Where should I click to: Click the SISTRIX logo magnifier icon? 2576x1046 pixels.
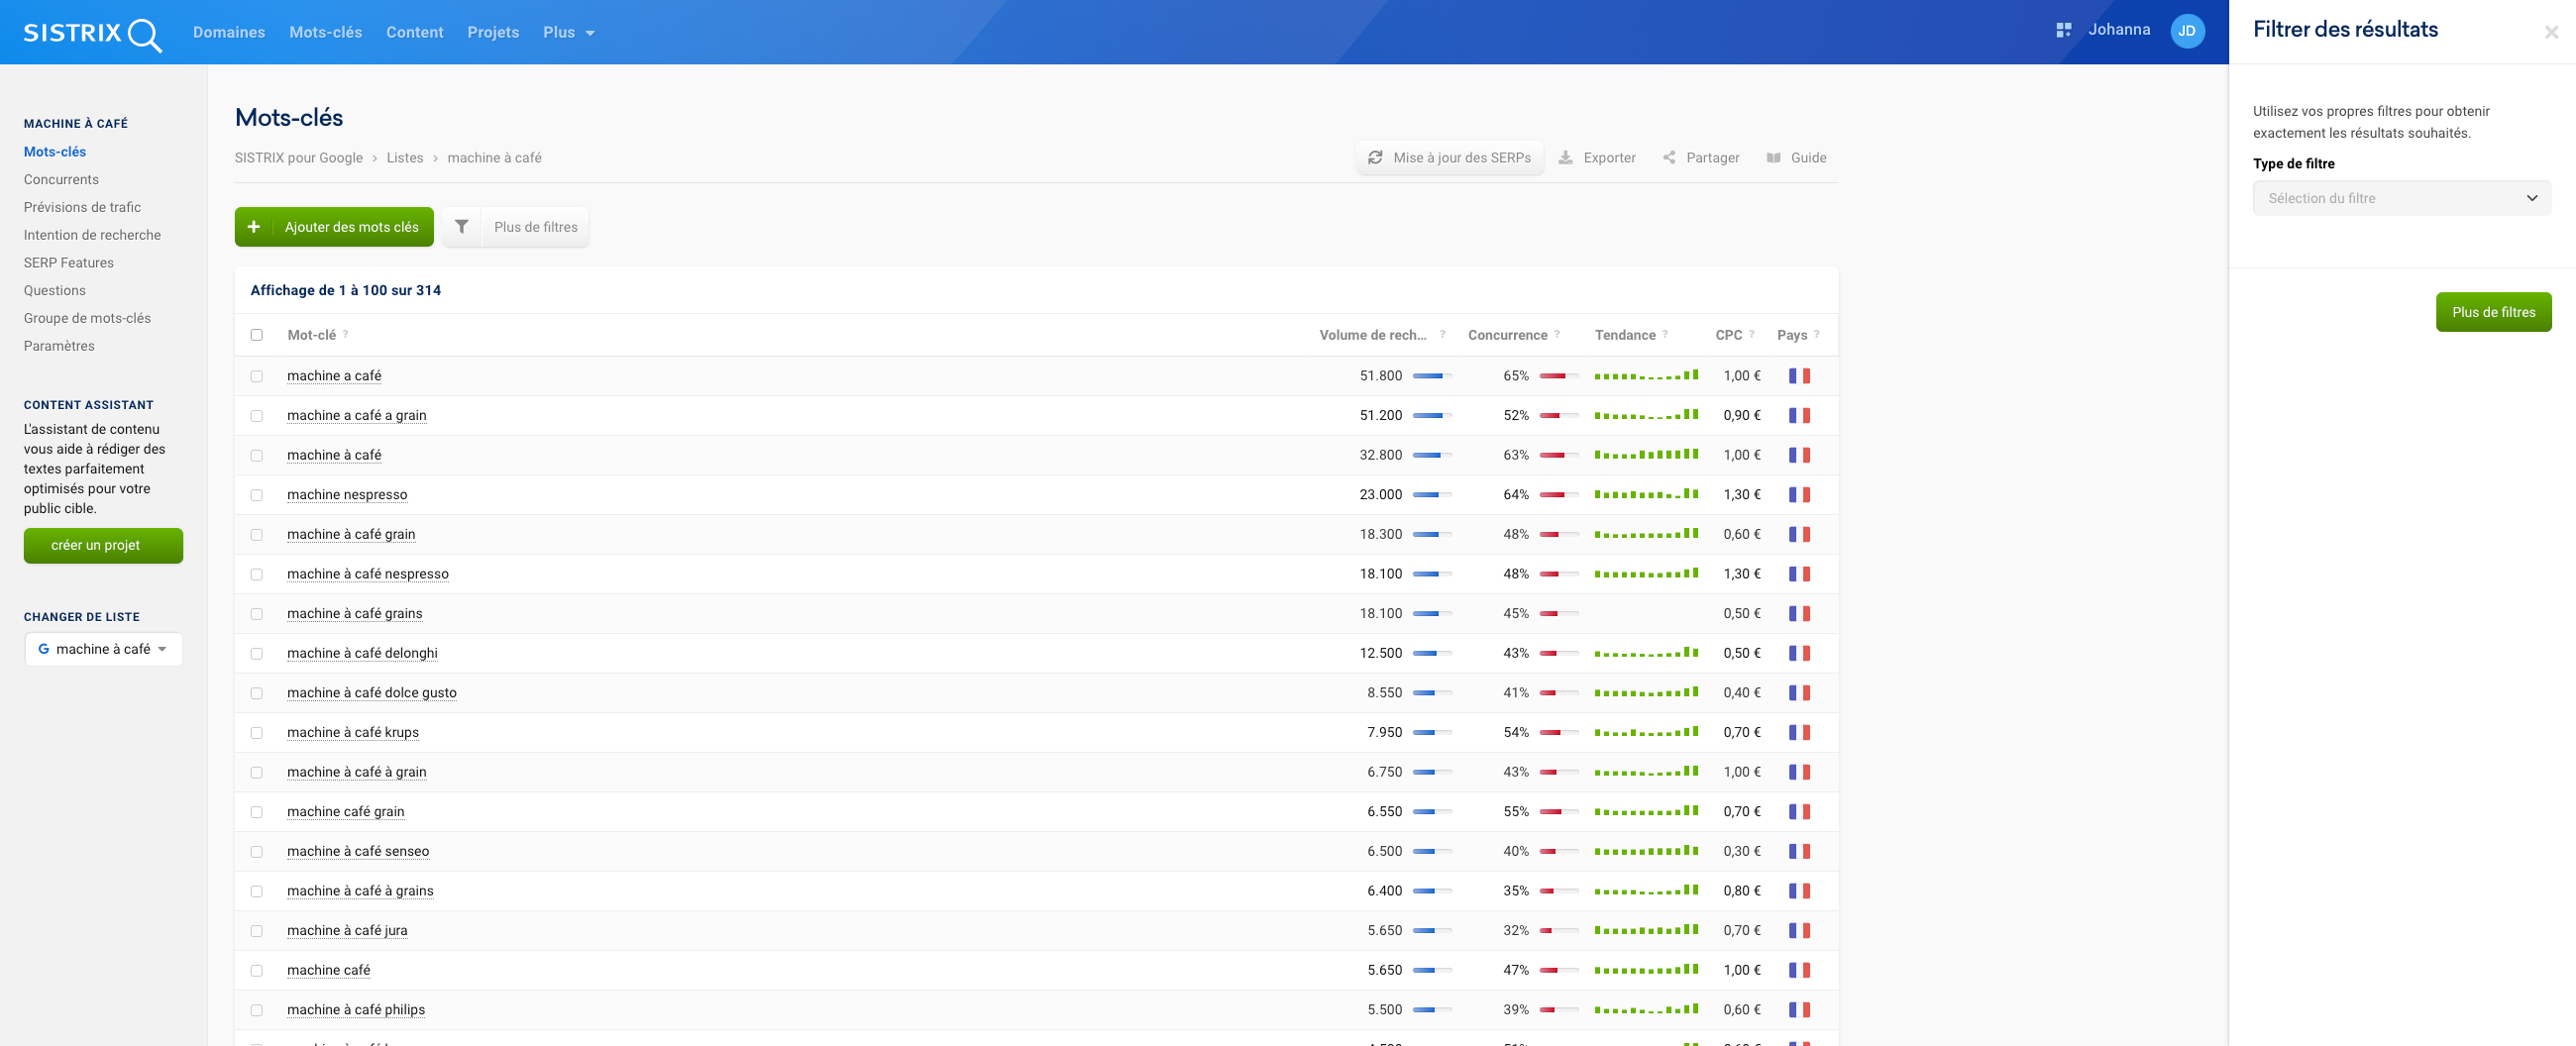145,35
